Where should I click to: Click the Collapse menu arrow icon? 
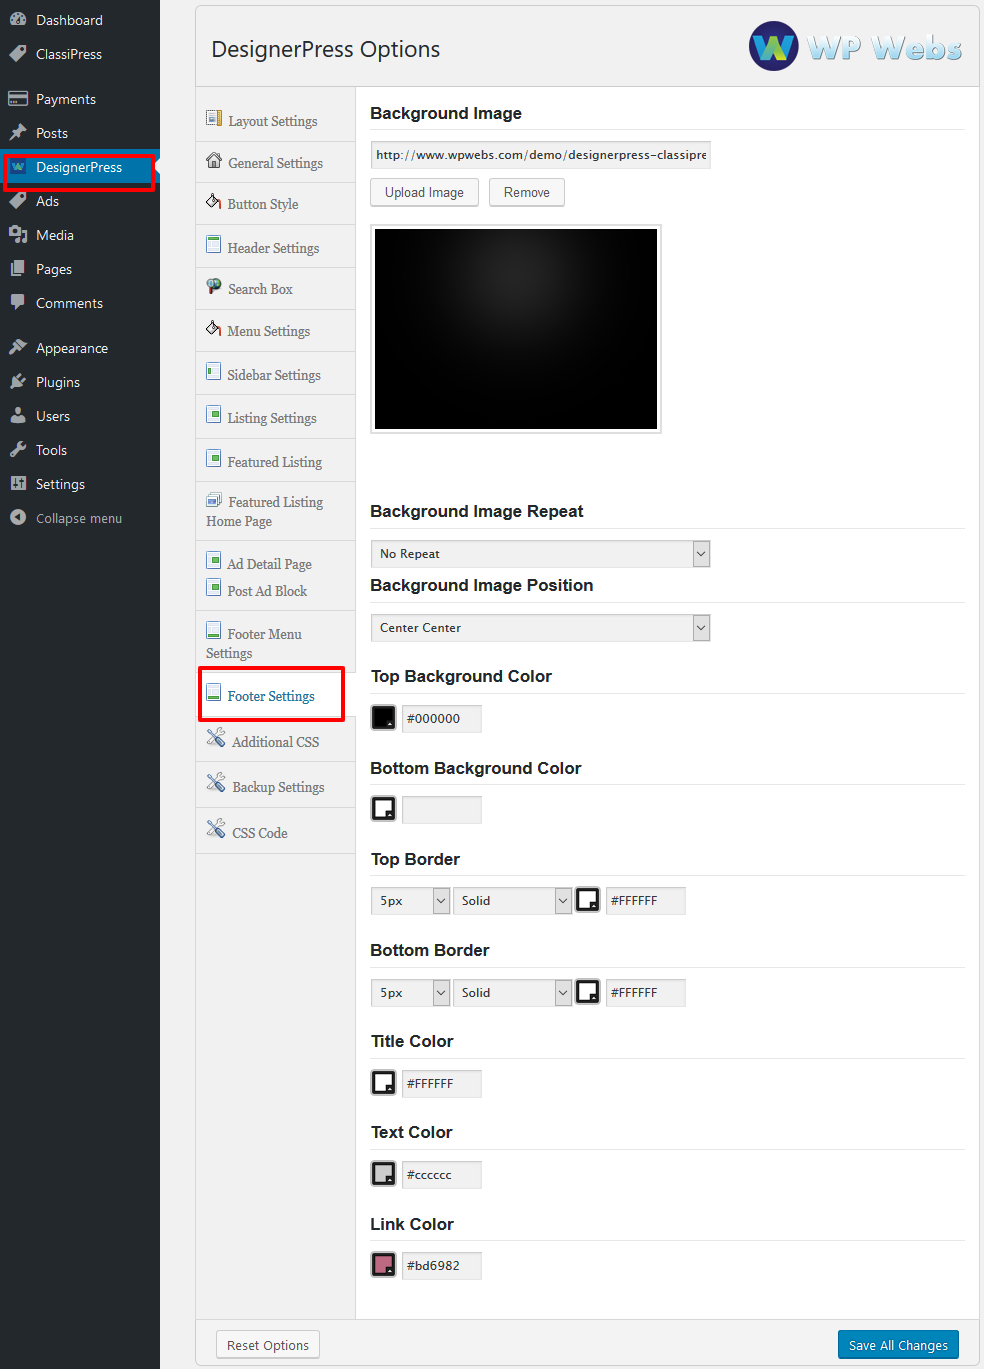click(x=18, y=518)
